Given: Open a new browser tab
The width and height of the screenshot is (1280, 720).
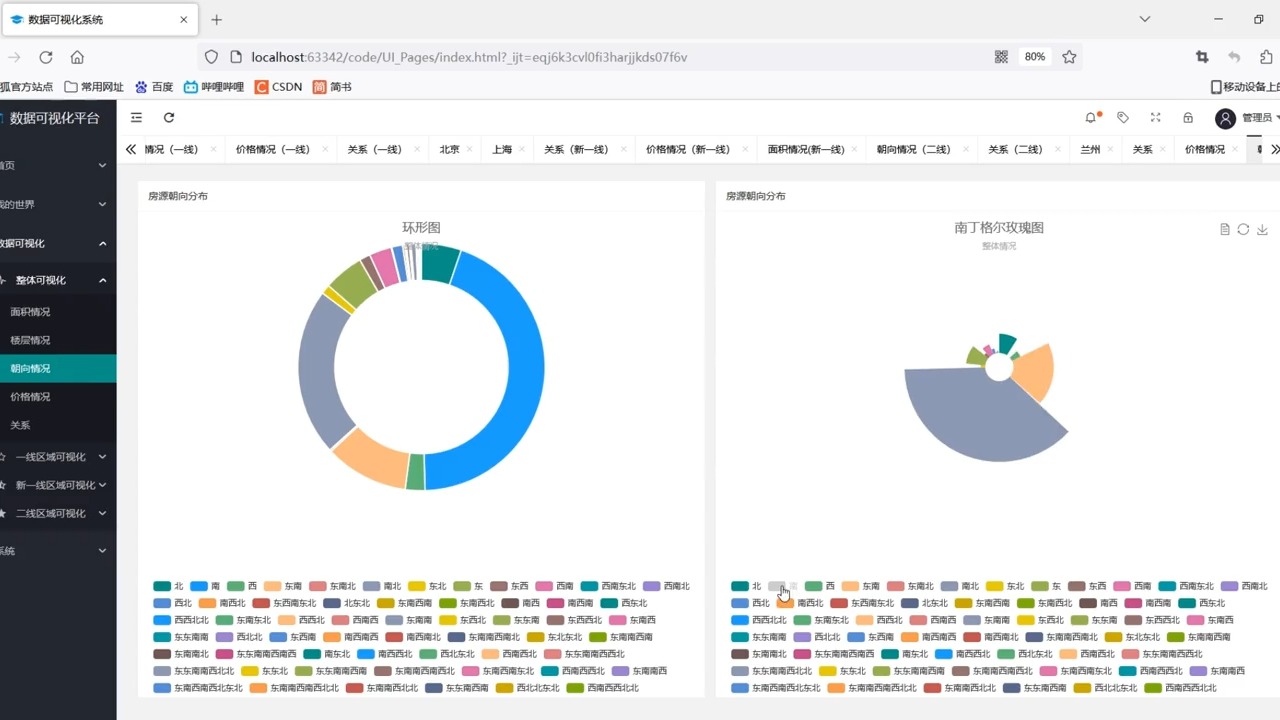Looking at the screenshot, I should click(216, 20).
